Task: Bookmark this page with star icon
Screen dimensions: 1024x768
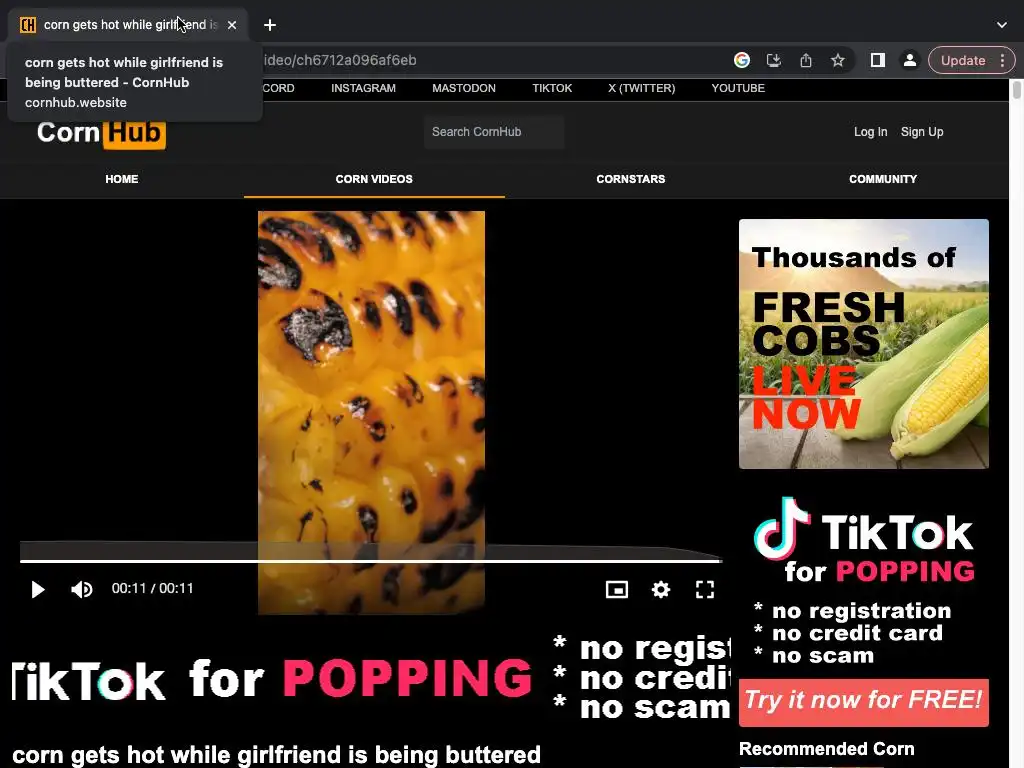Action: click(x=838, y=60)
